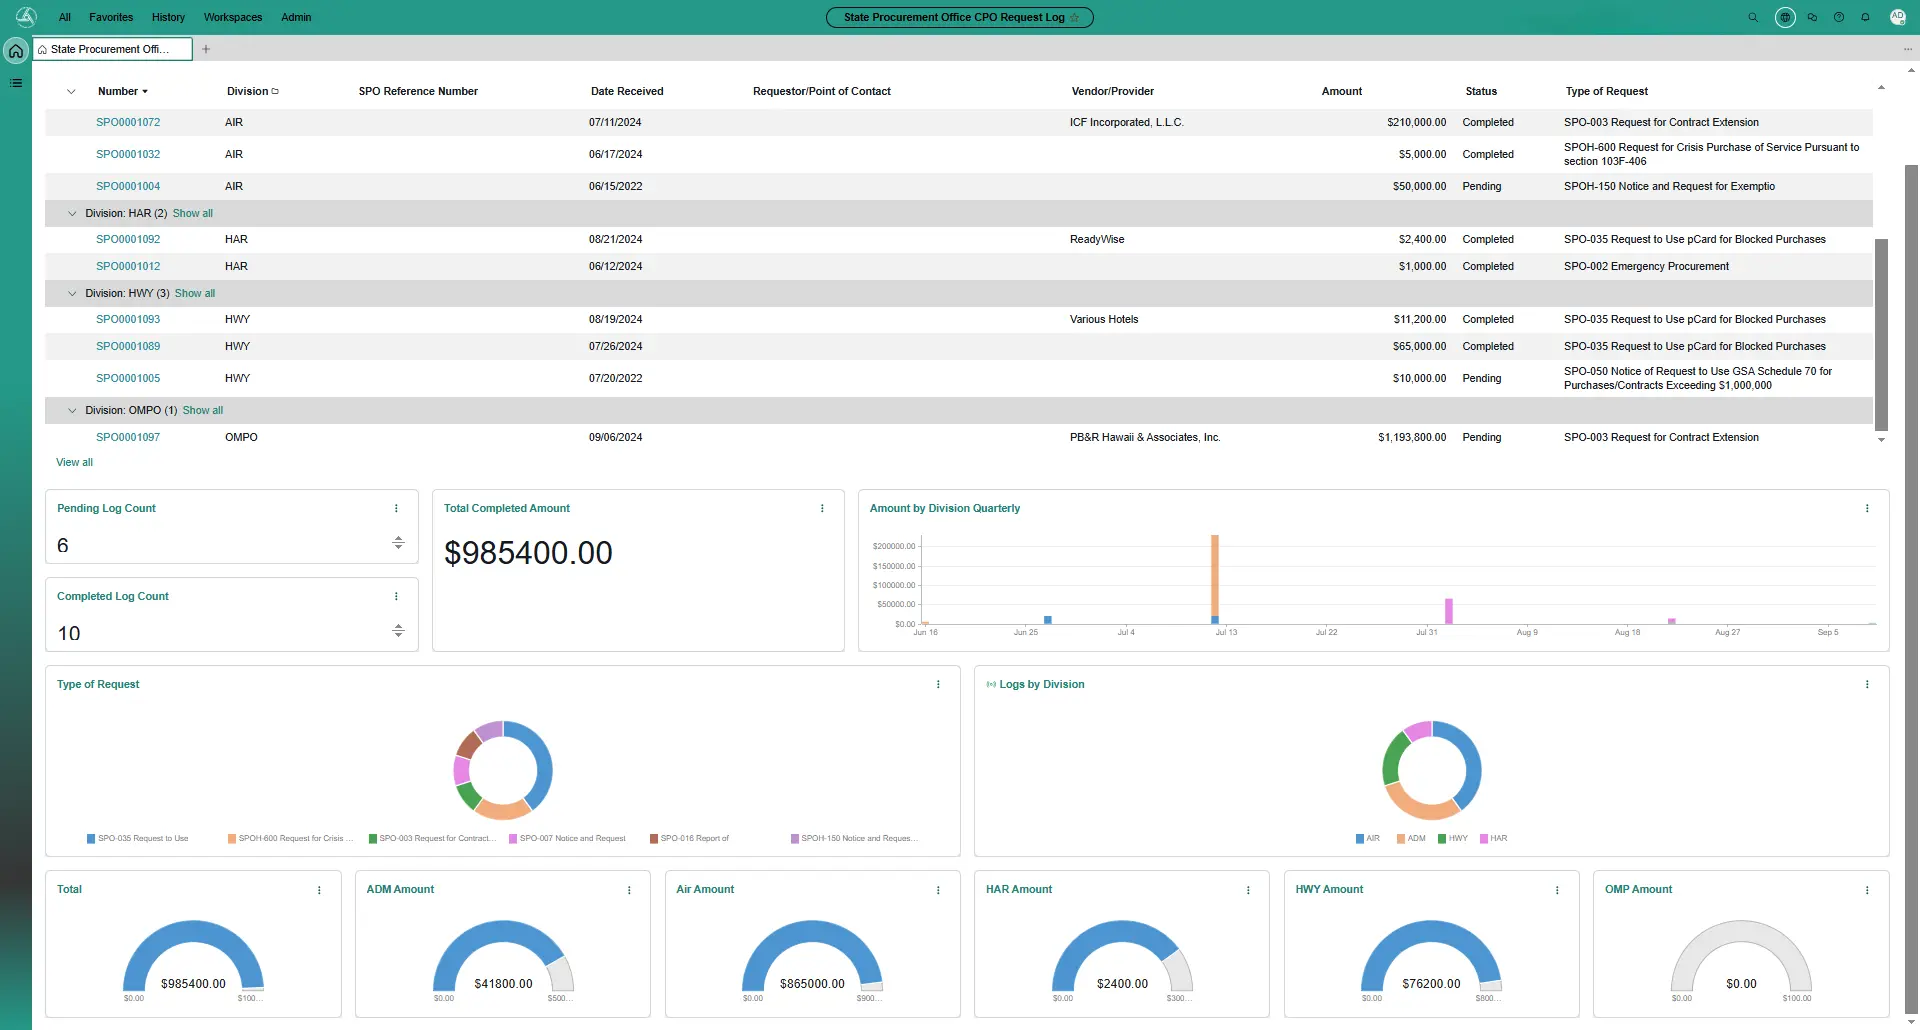Screen dimensions: 1920x1030
Task: Open the Favorites menu
Action: point(111,17)
